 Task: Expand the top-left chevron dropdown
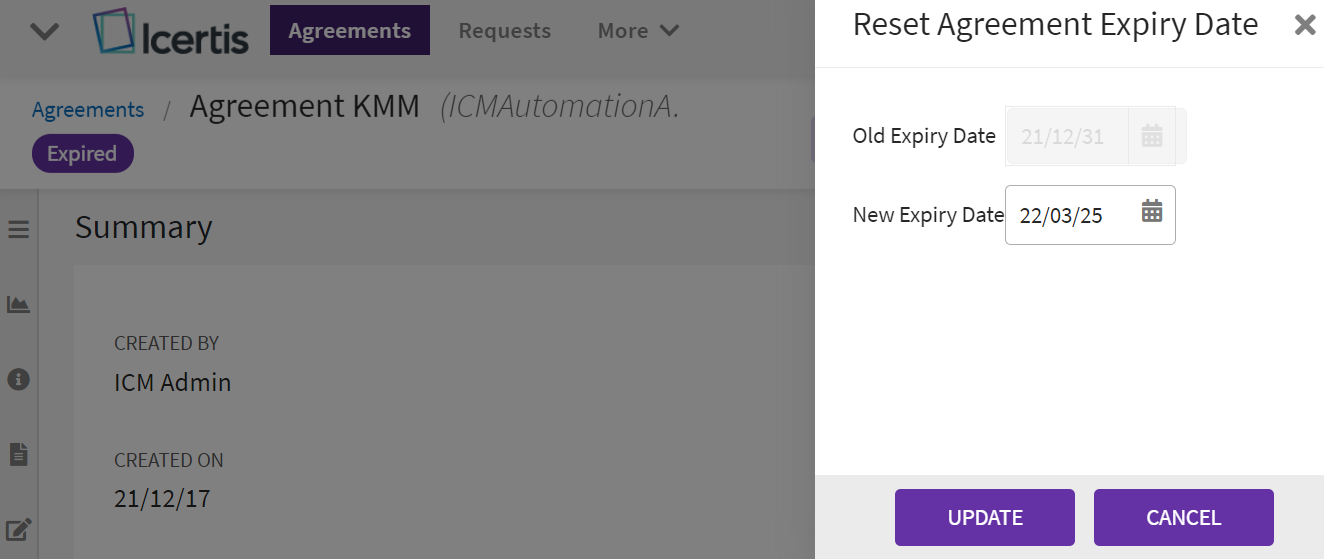click(45, 31)
